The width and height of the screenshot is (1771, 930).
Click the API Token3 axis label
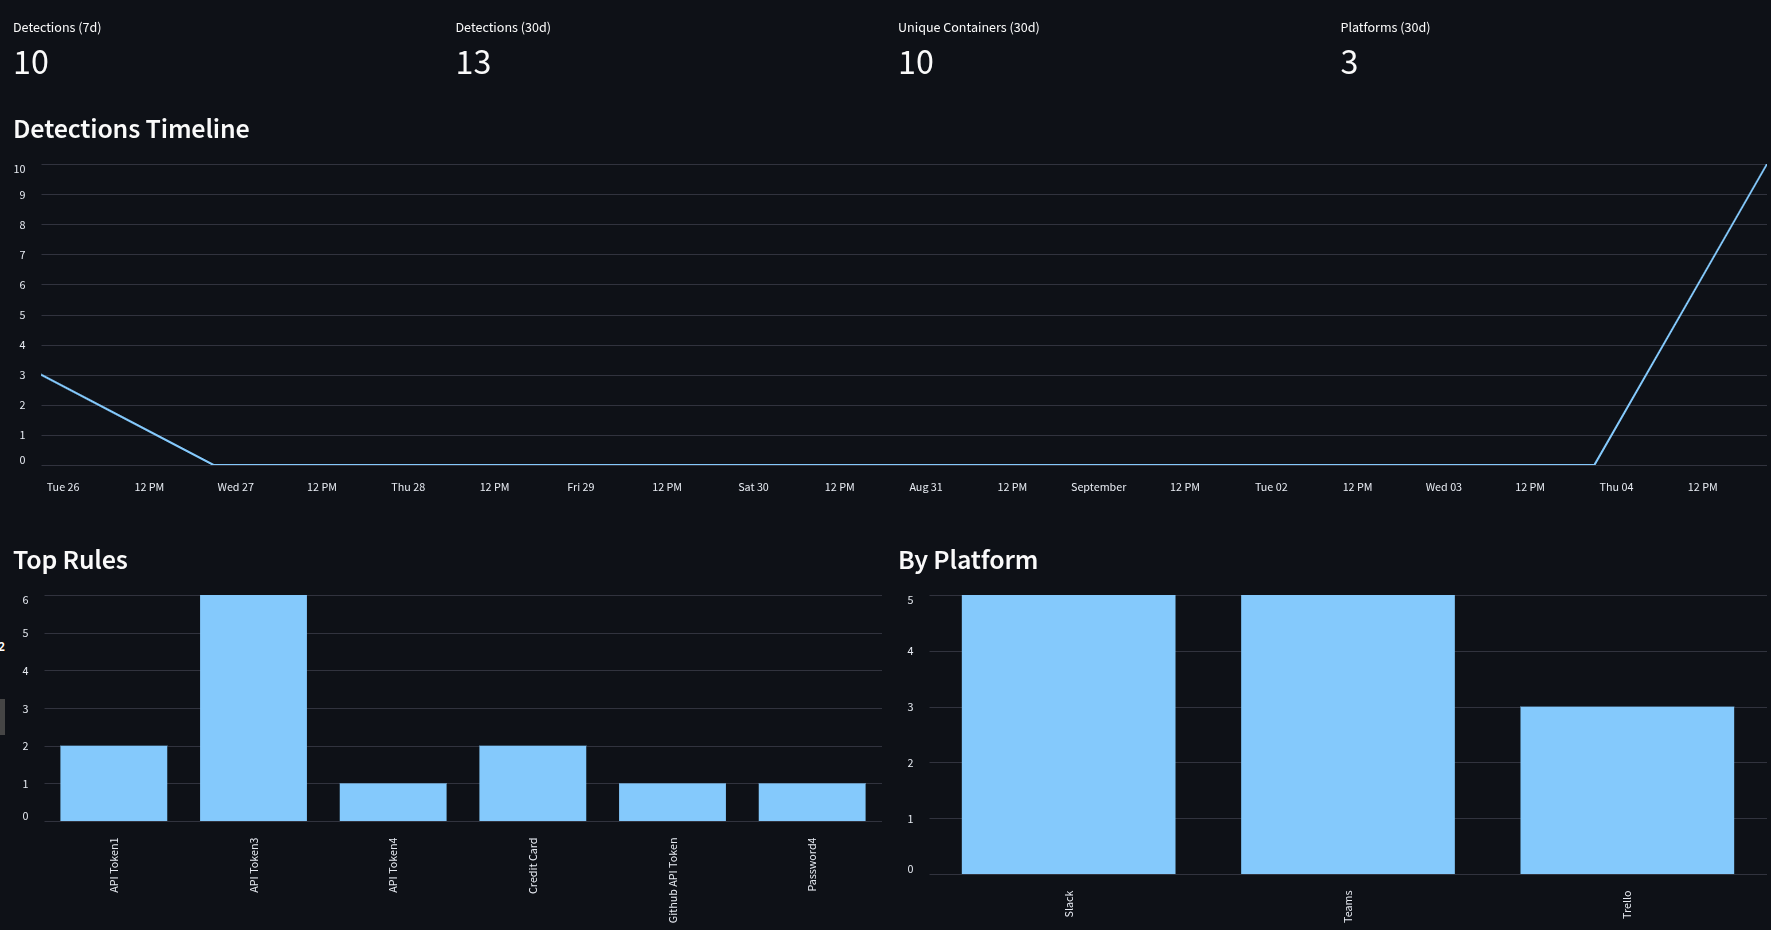(254, 865)
